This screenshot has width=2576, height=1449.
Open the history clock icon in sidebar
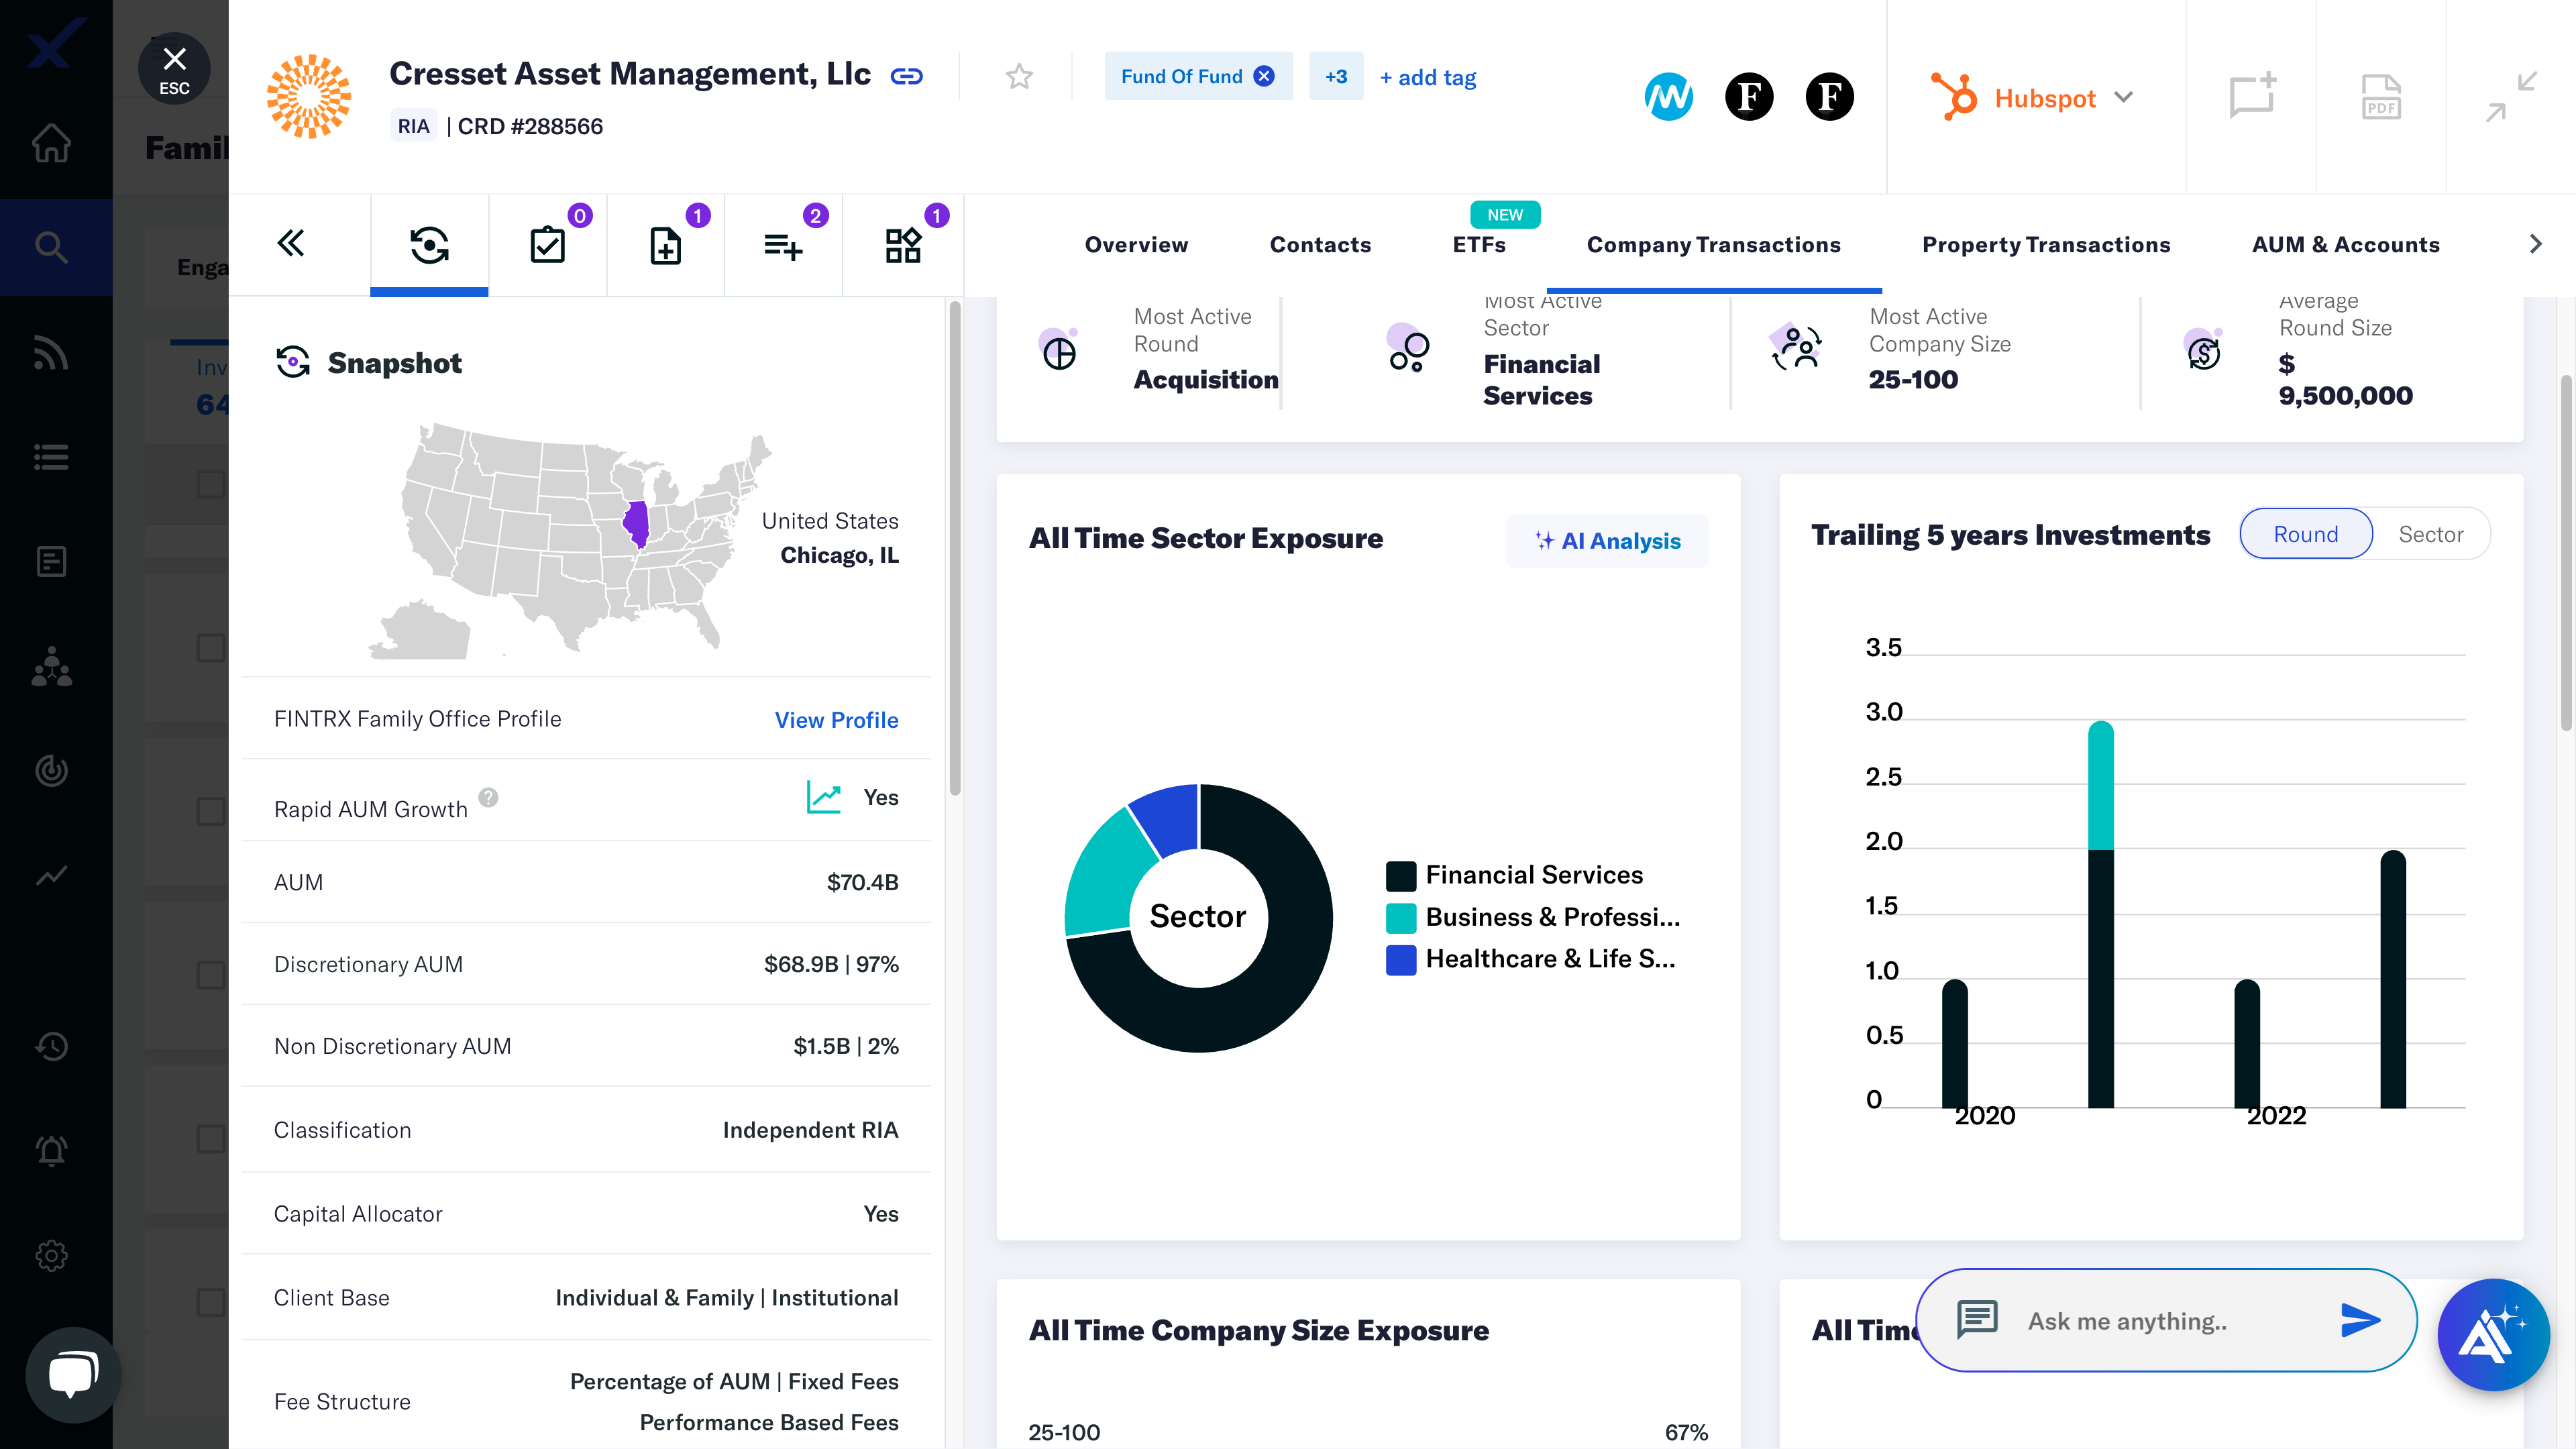[51, 1046]
